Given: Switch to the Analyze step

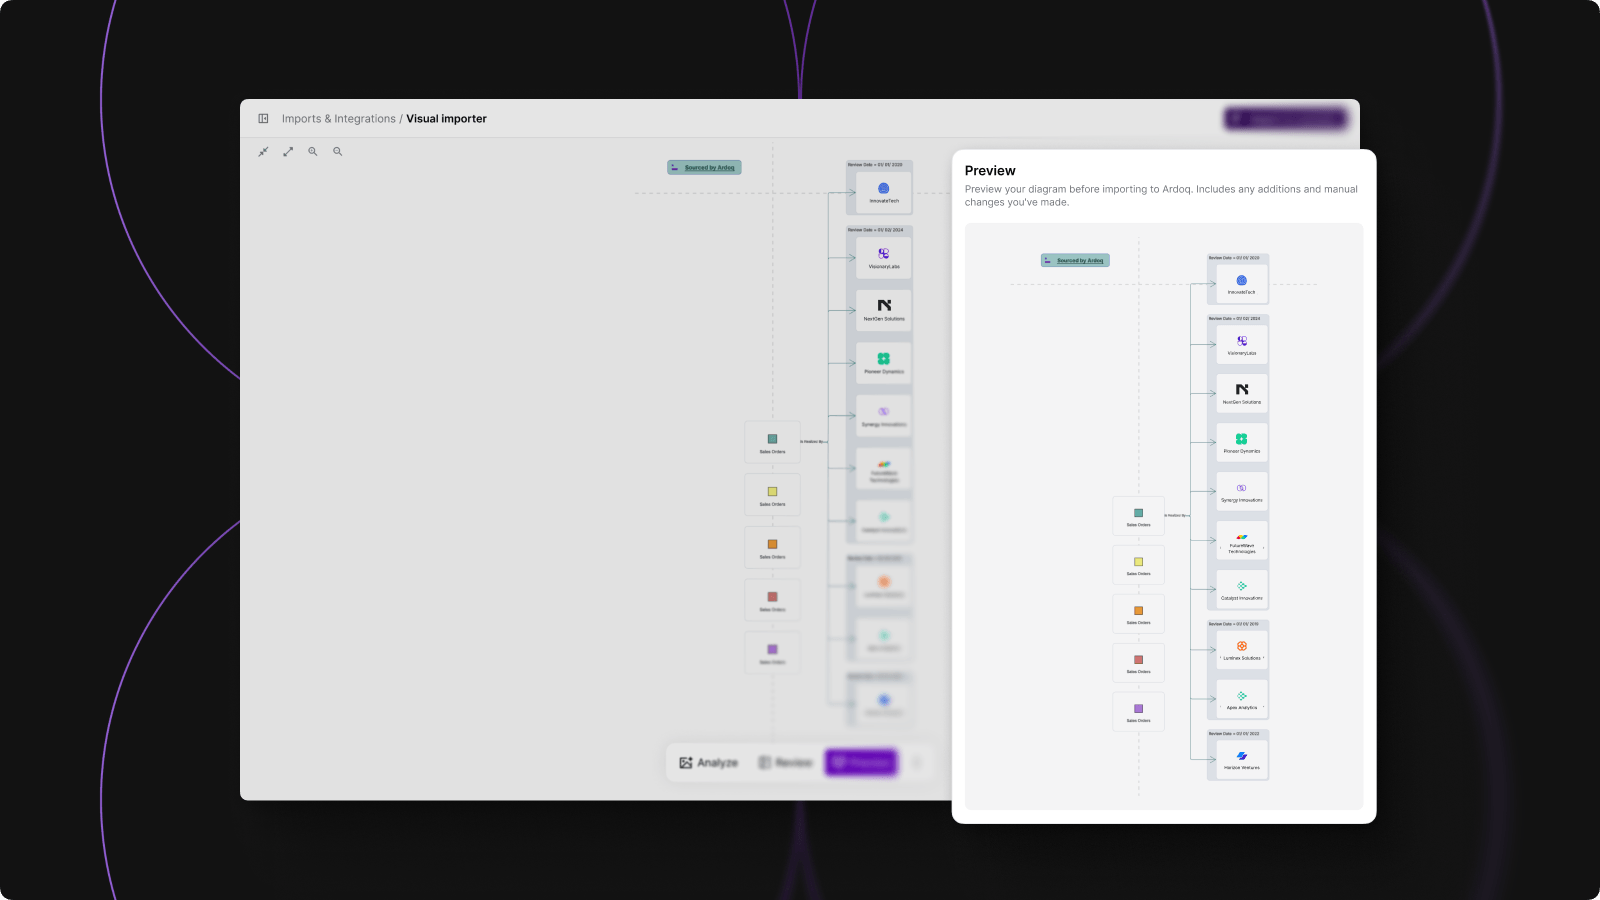Looking at the screenshot, I should tap(708, 763).
